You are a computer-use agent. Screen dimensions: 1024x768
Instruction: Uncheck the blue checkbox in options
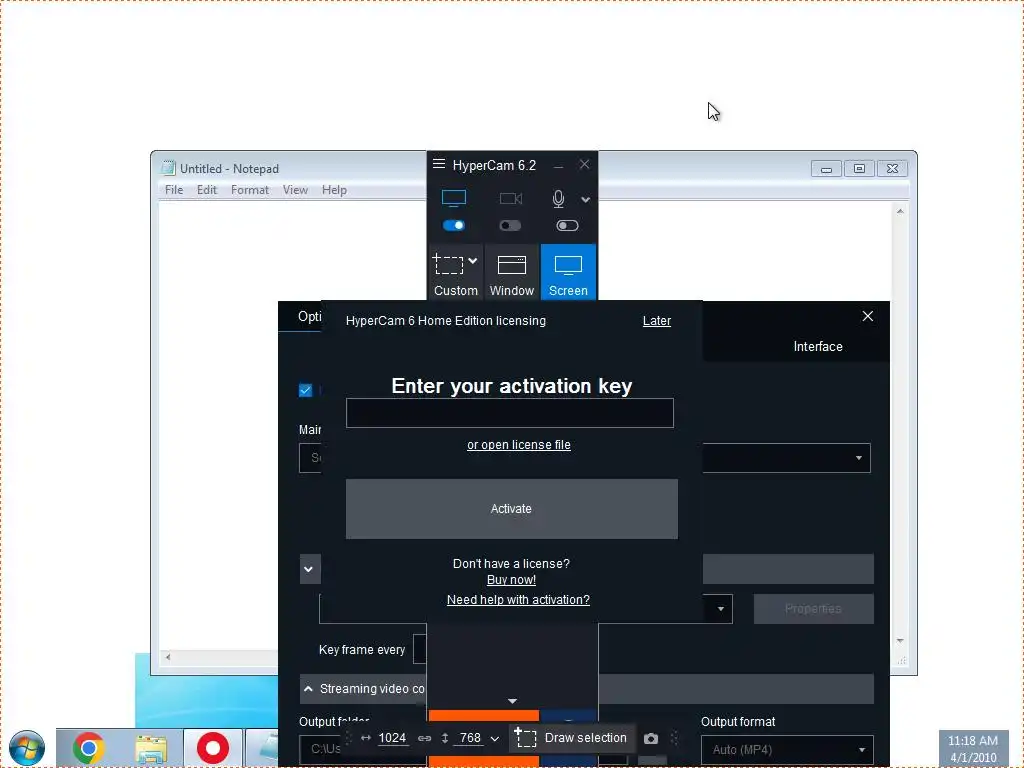tap(305, 390)
